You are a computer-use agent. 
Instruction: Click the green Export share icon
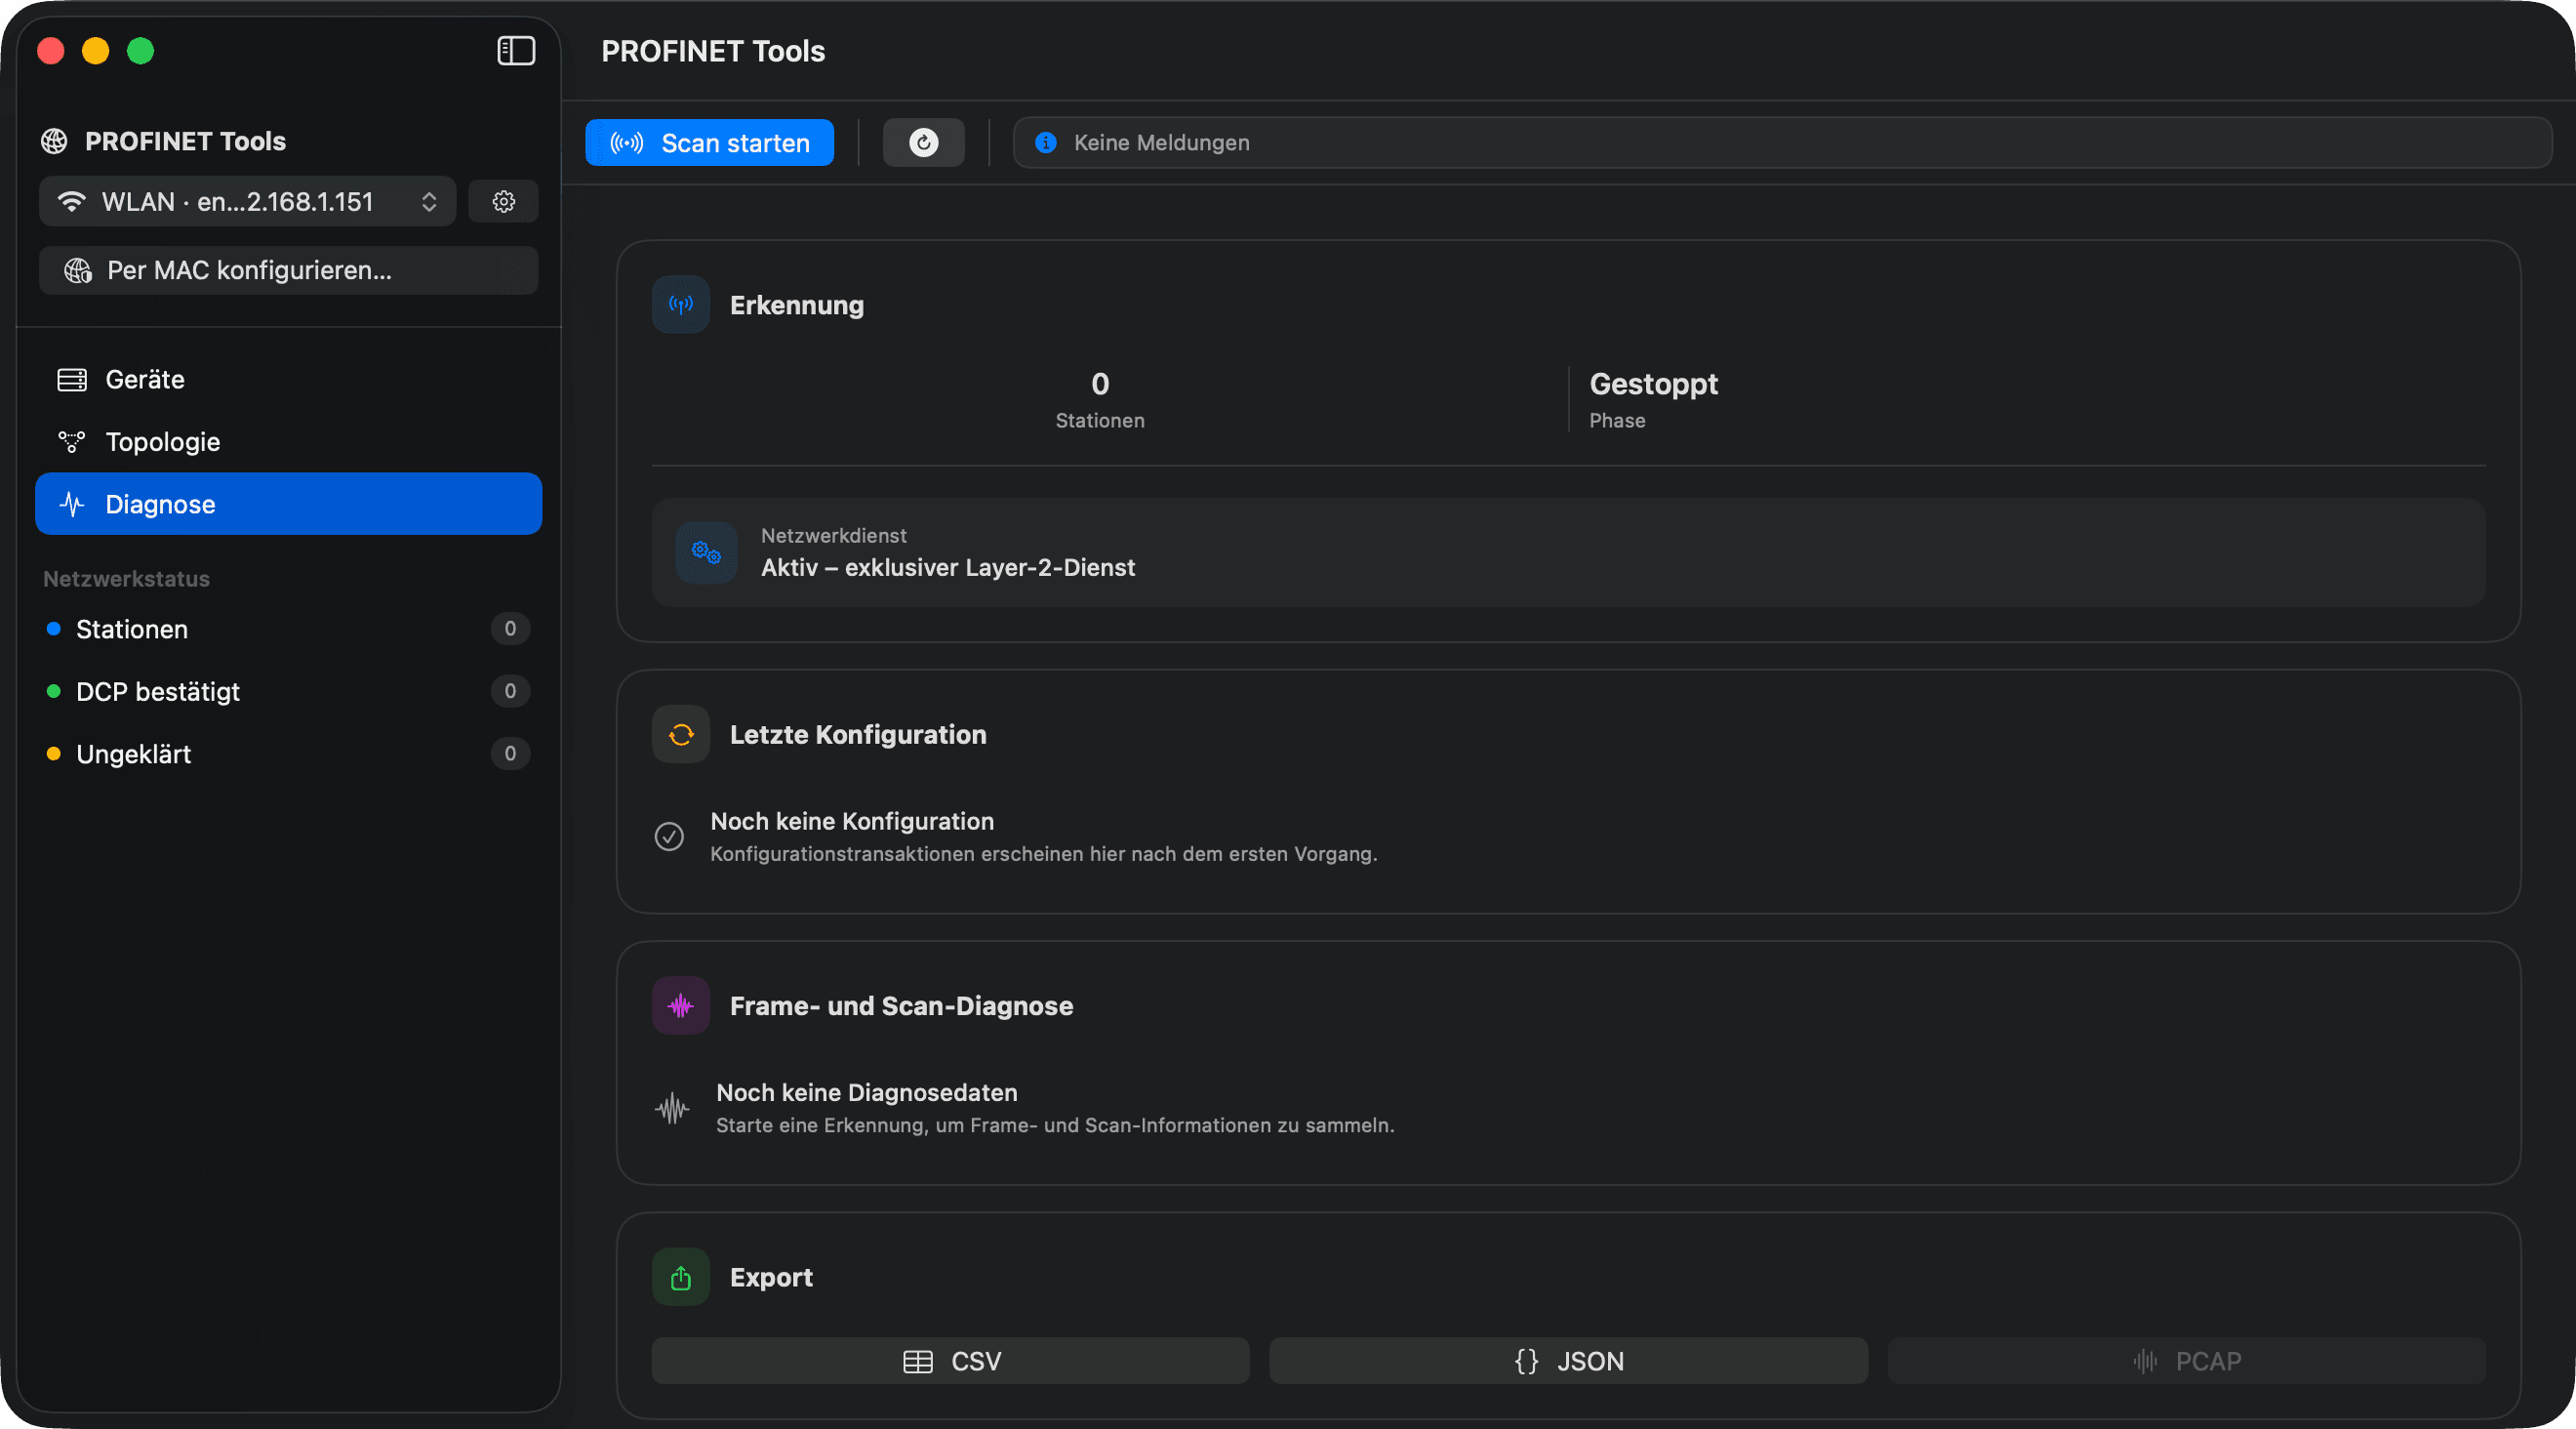(681, 1278)
